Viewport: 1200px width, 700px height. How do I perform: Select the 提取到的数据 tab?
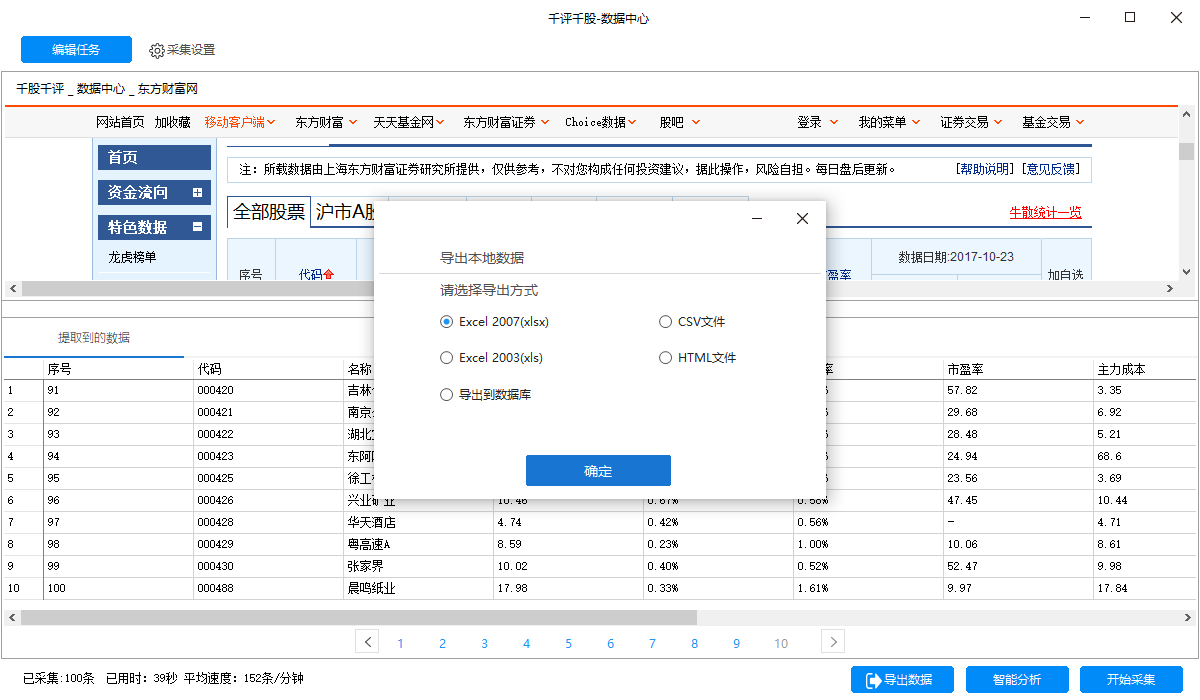(x=94, y=337)
